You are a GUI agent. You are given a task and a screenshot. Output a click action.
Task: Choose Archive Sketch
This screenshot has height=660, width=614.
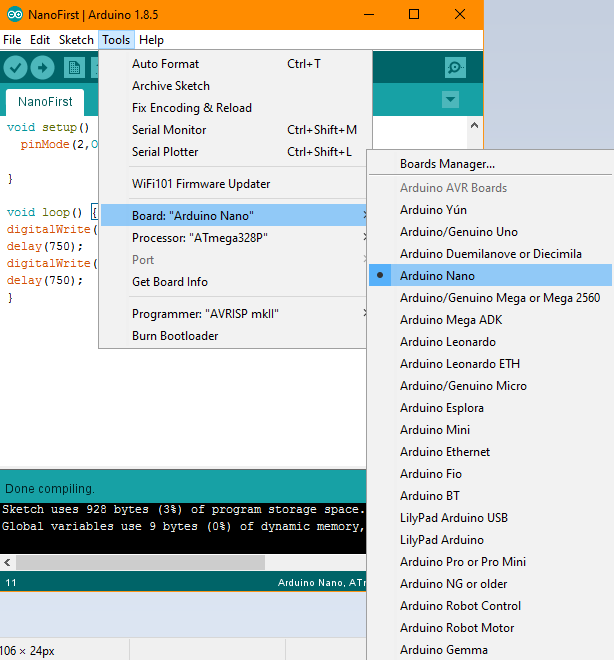pyautogui.click(x=235, y=86)
